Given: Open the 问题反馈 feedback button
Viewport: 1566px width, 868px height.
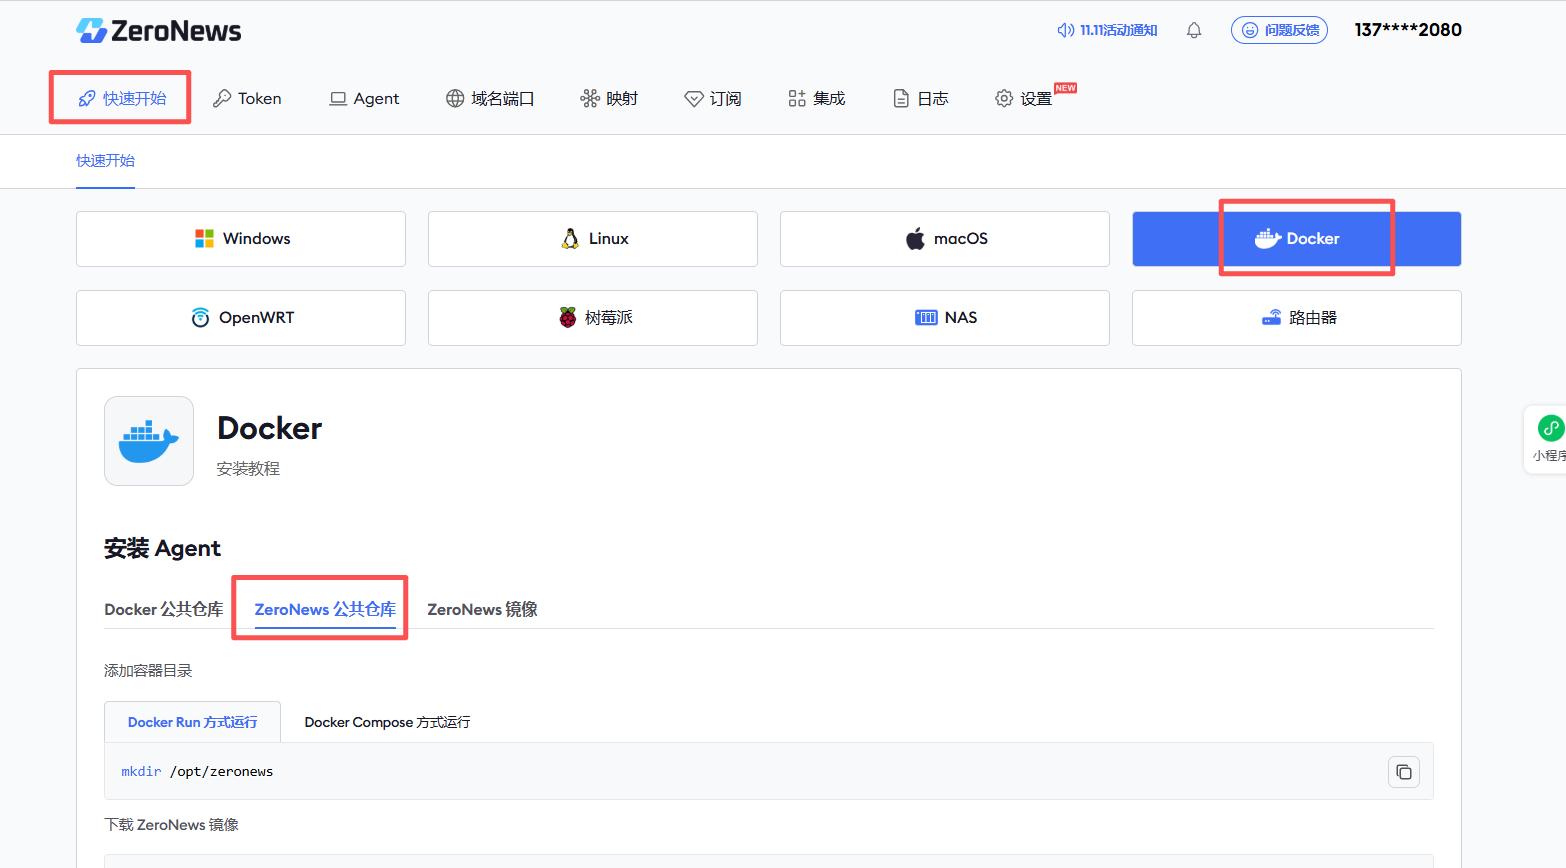Looking at the screenshot, I should click(x=1279, y=31).
